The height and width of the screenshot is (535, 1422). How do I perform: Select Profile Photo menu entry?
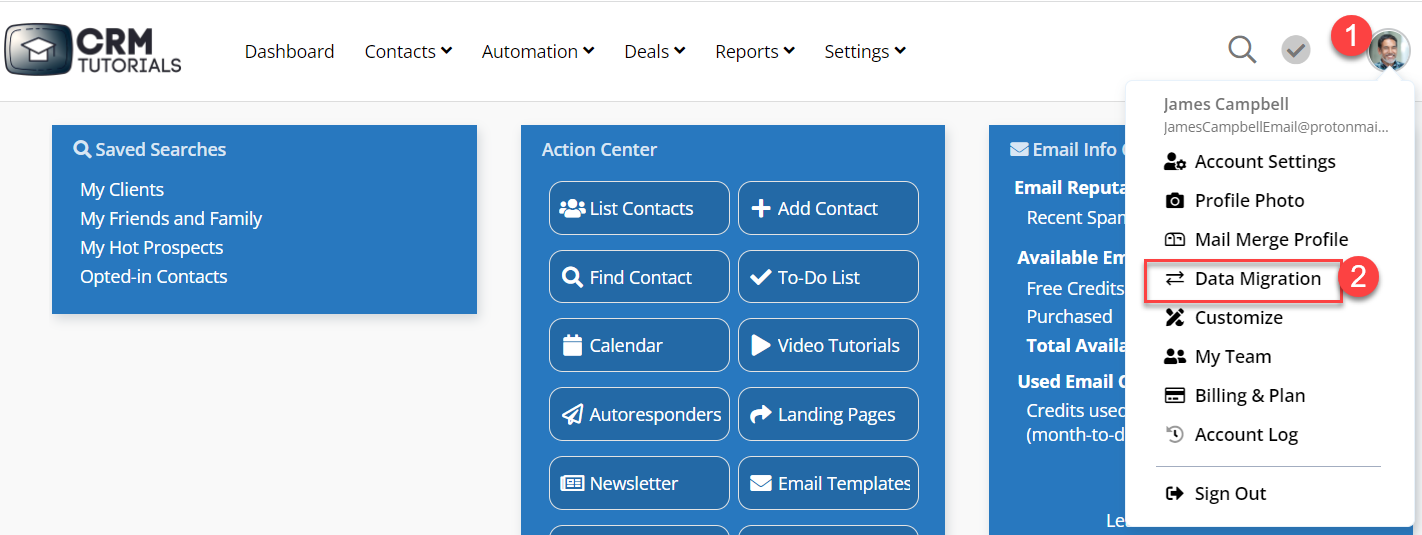tap(1249, 201)
